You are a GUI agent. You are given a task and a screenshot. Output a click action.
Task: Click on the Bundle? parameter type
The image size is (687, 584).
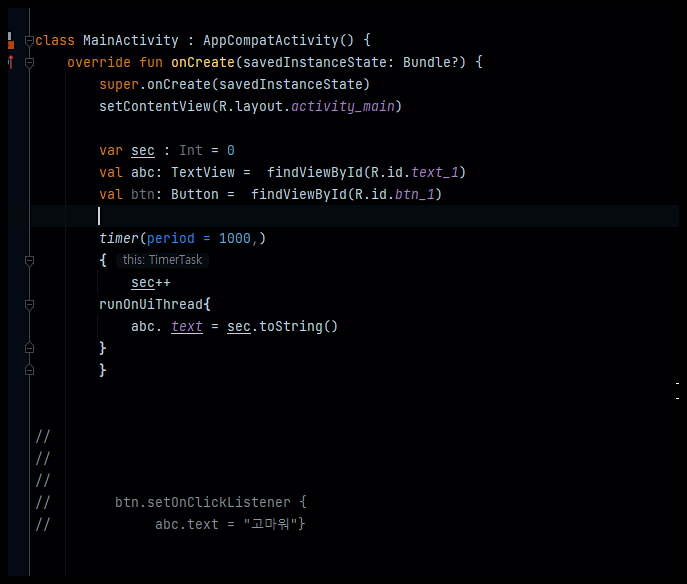(429, 62)
